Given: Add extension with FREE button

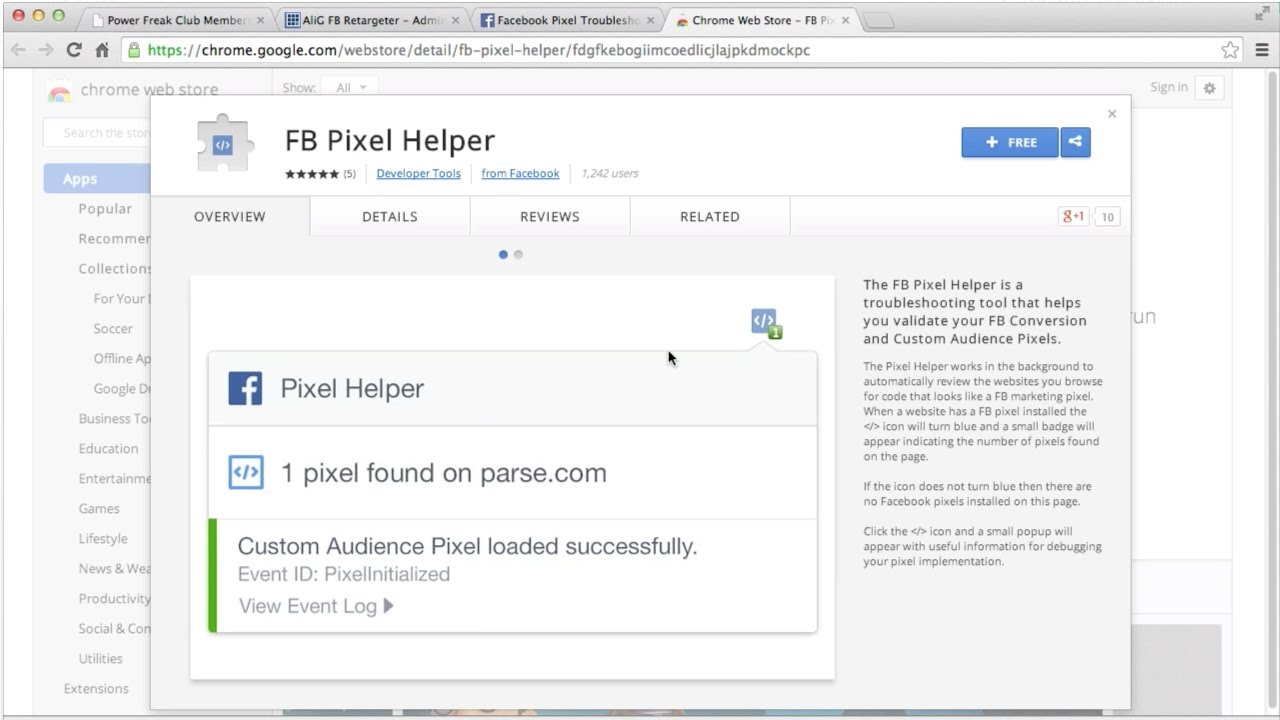Looking at the screenshot, I should pyautogui.click(x=1010, y=142).
